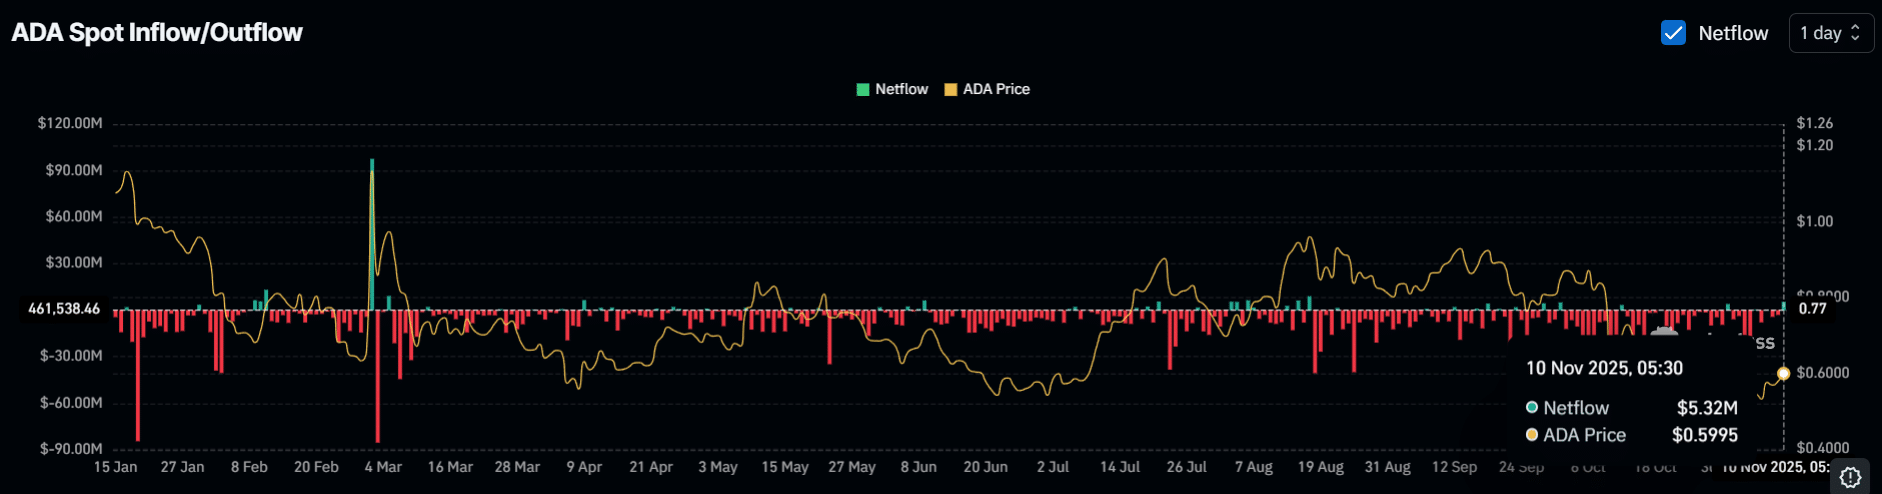Click the 20 Jun date label
Viewport: 1882px width, 494px height.
click(986, 467)
